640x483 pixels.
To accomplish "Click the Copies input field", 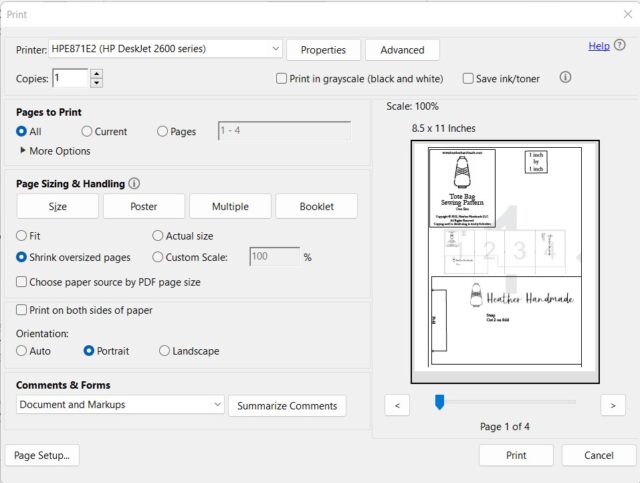I will pos(70,78).
